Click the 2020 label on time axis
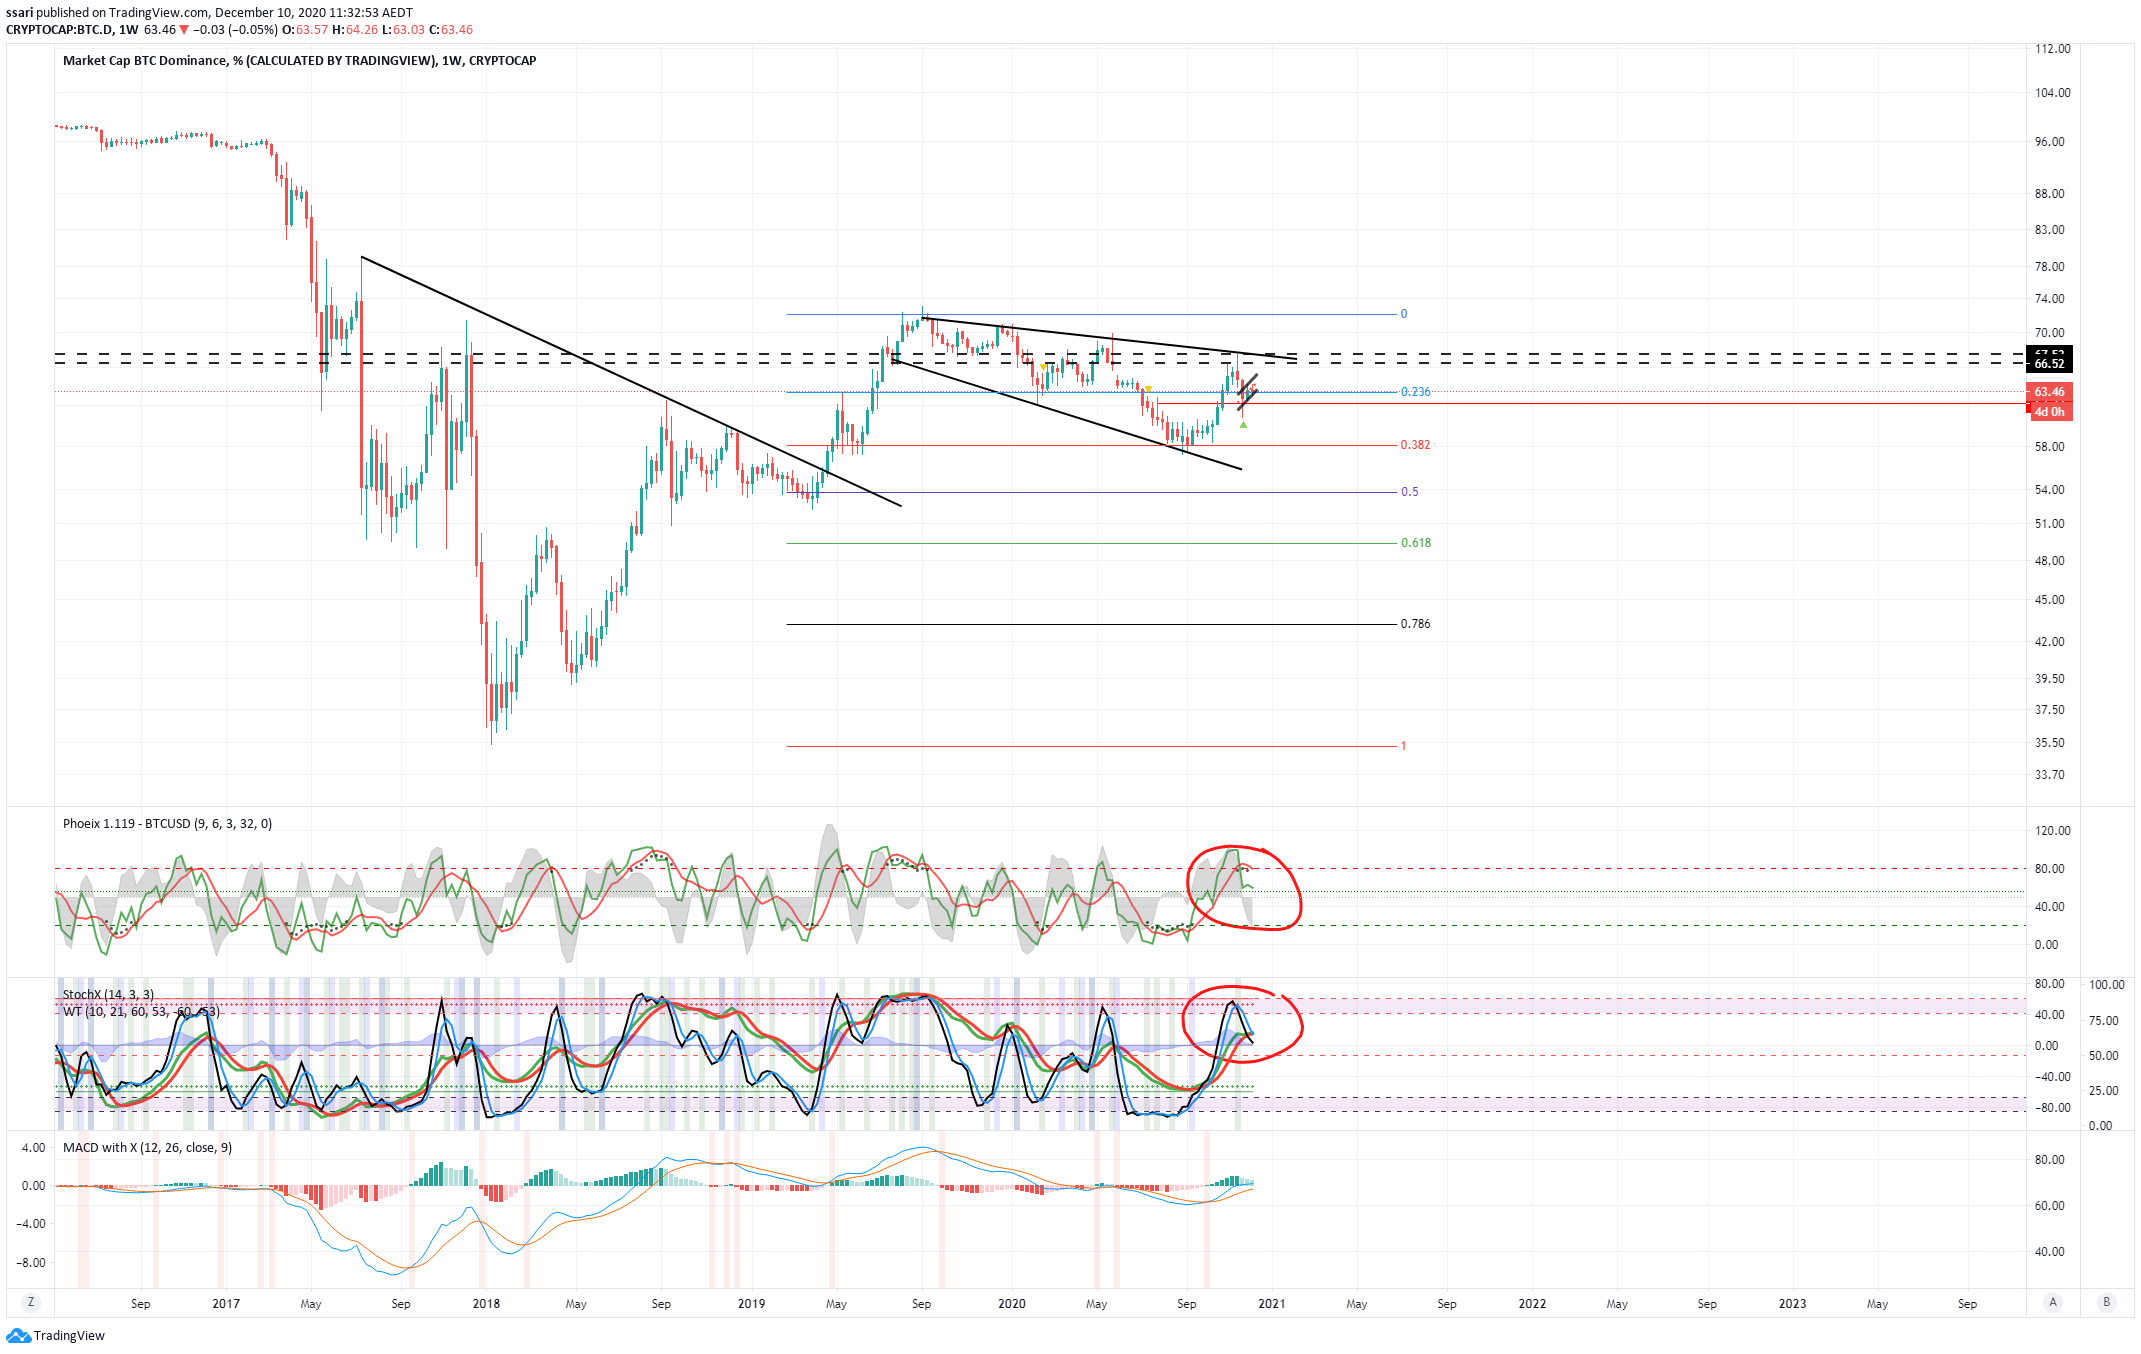The image size is (2141, 1354). 1011,1303
